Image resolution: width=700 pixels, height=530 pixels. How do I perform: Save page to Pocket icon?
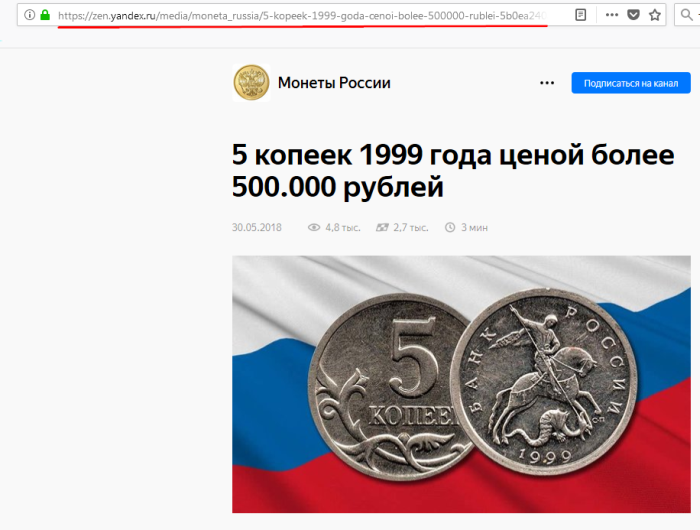point(633,15)
